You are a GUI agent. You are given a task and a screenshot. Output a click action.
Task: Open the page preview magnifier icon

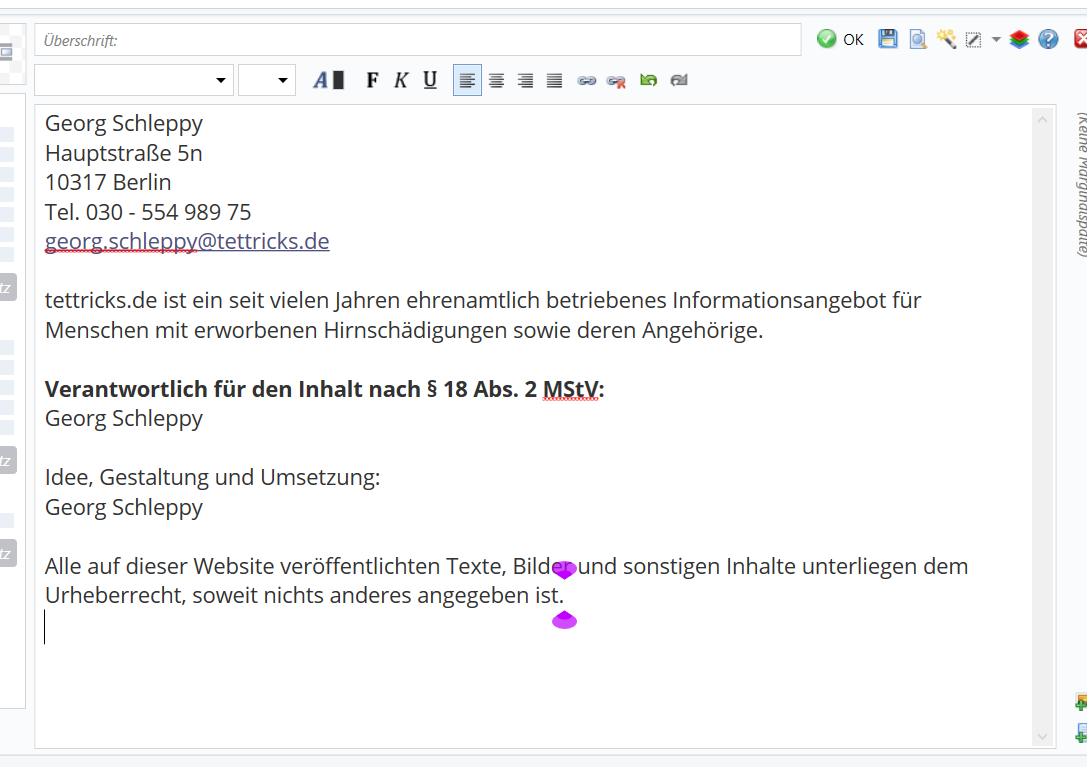pos(917,40)
